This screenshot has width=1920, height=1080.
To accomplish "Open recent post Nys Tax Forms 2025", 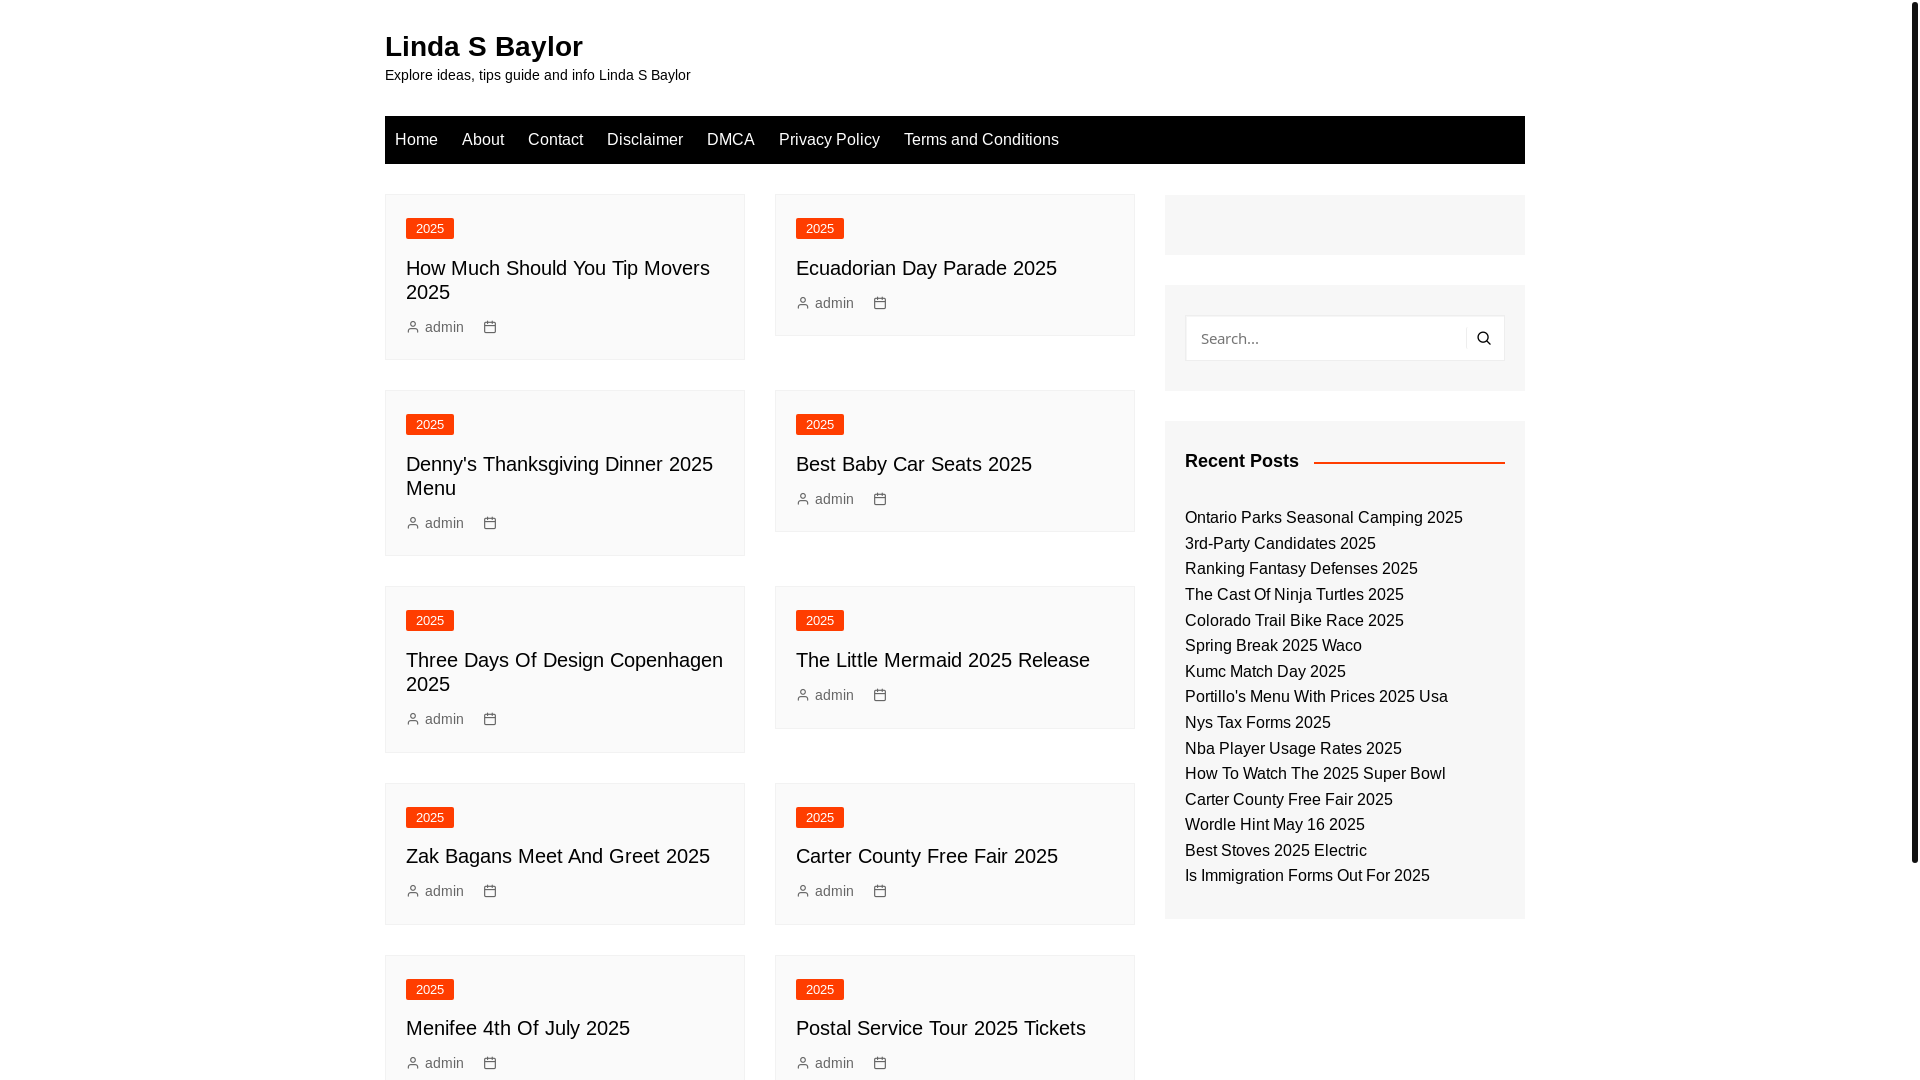I will tap(1258, 723).
